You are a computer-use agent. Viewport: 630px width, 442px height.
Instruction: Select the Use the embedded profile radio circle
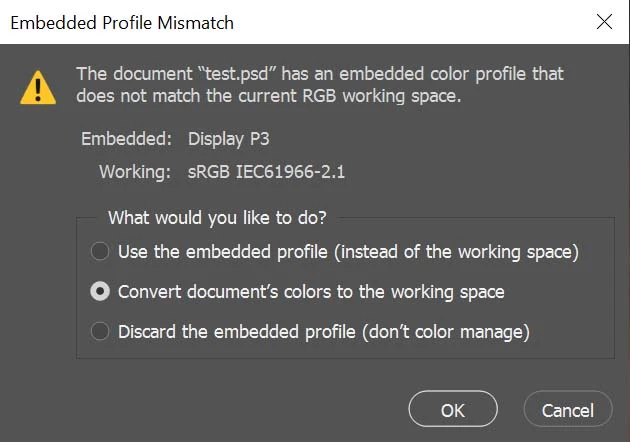pos(100,252)
